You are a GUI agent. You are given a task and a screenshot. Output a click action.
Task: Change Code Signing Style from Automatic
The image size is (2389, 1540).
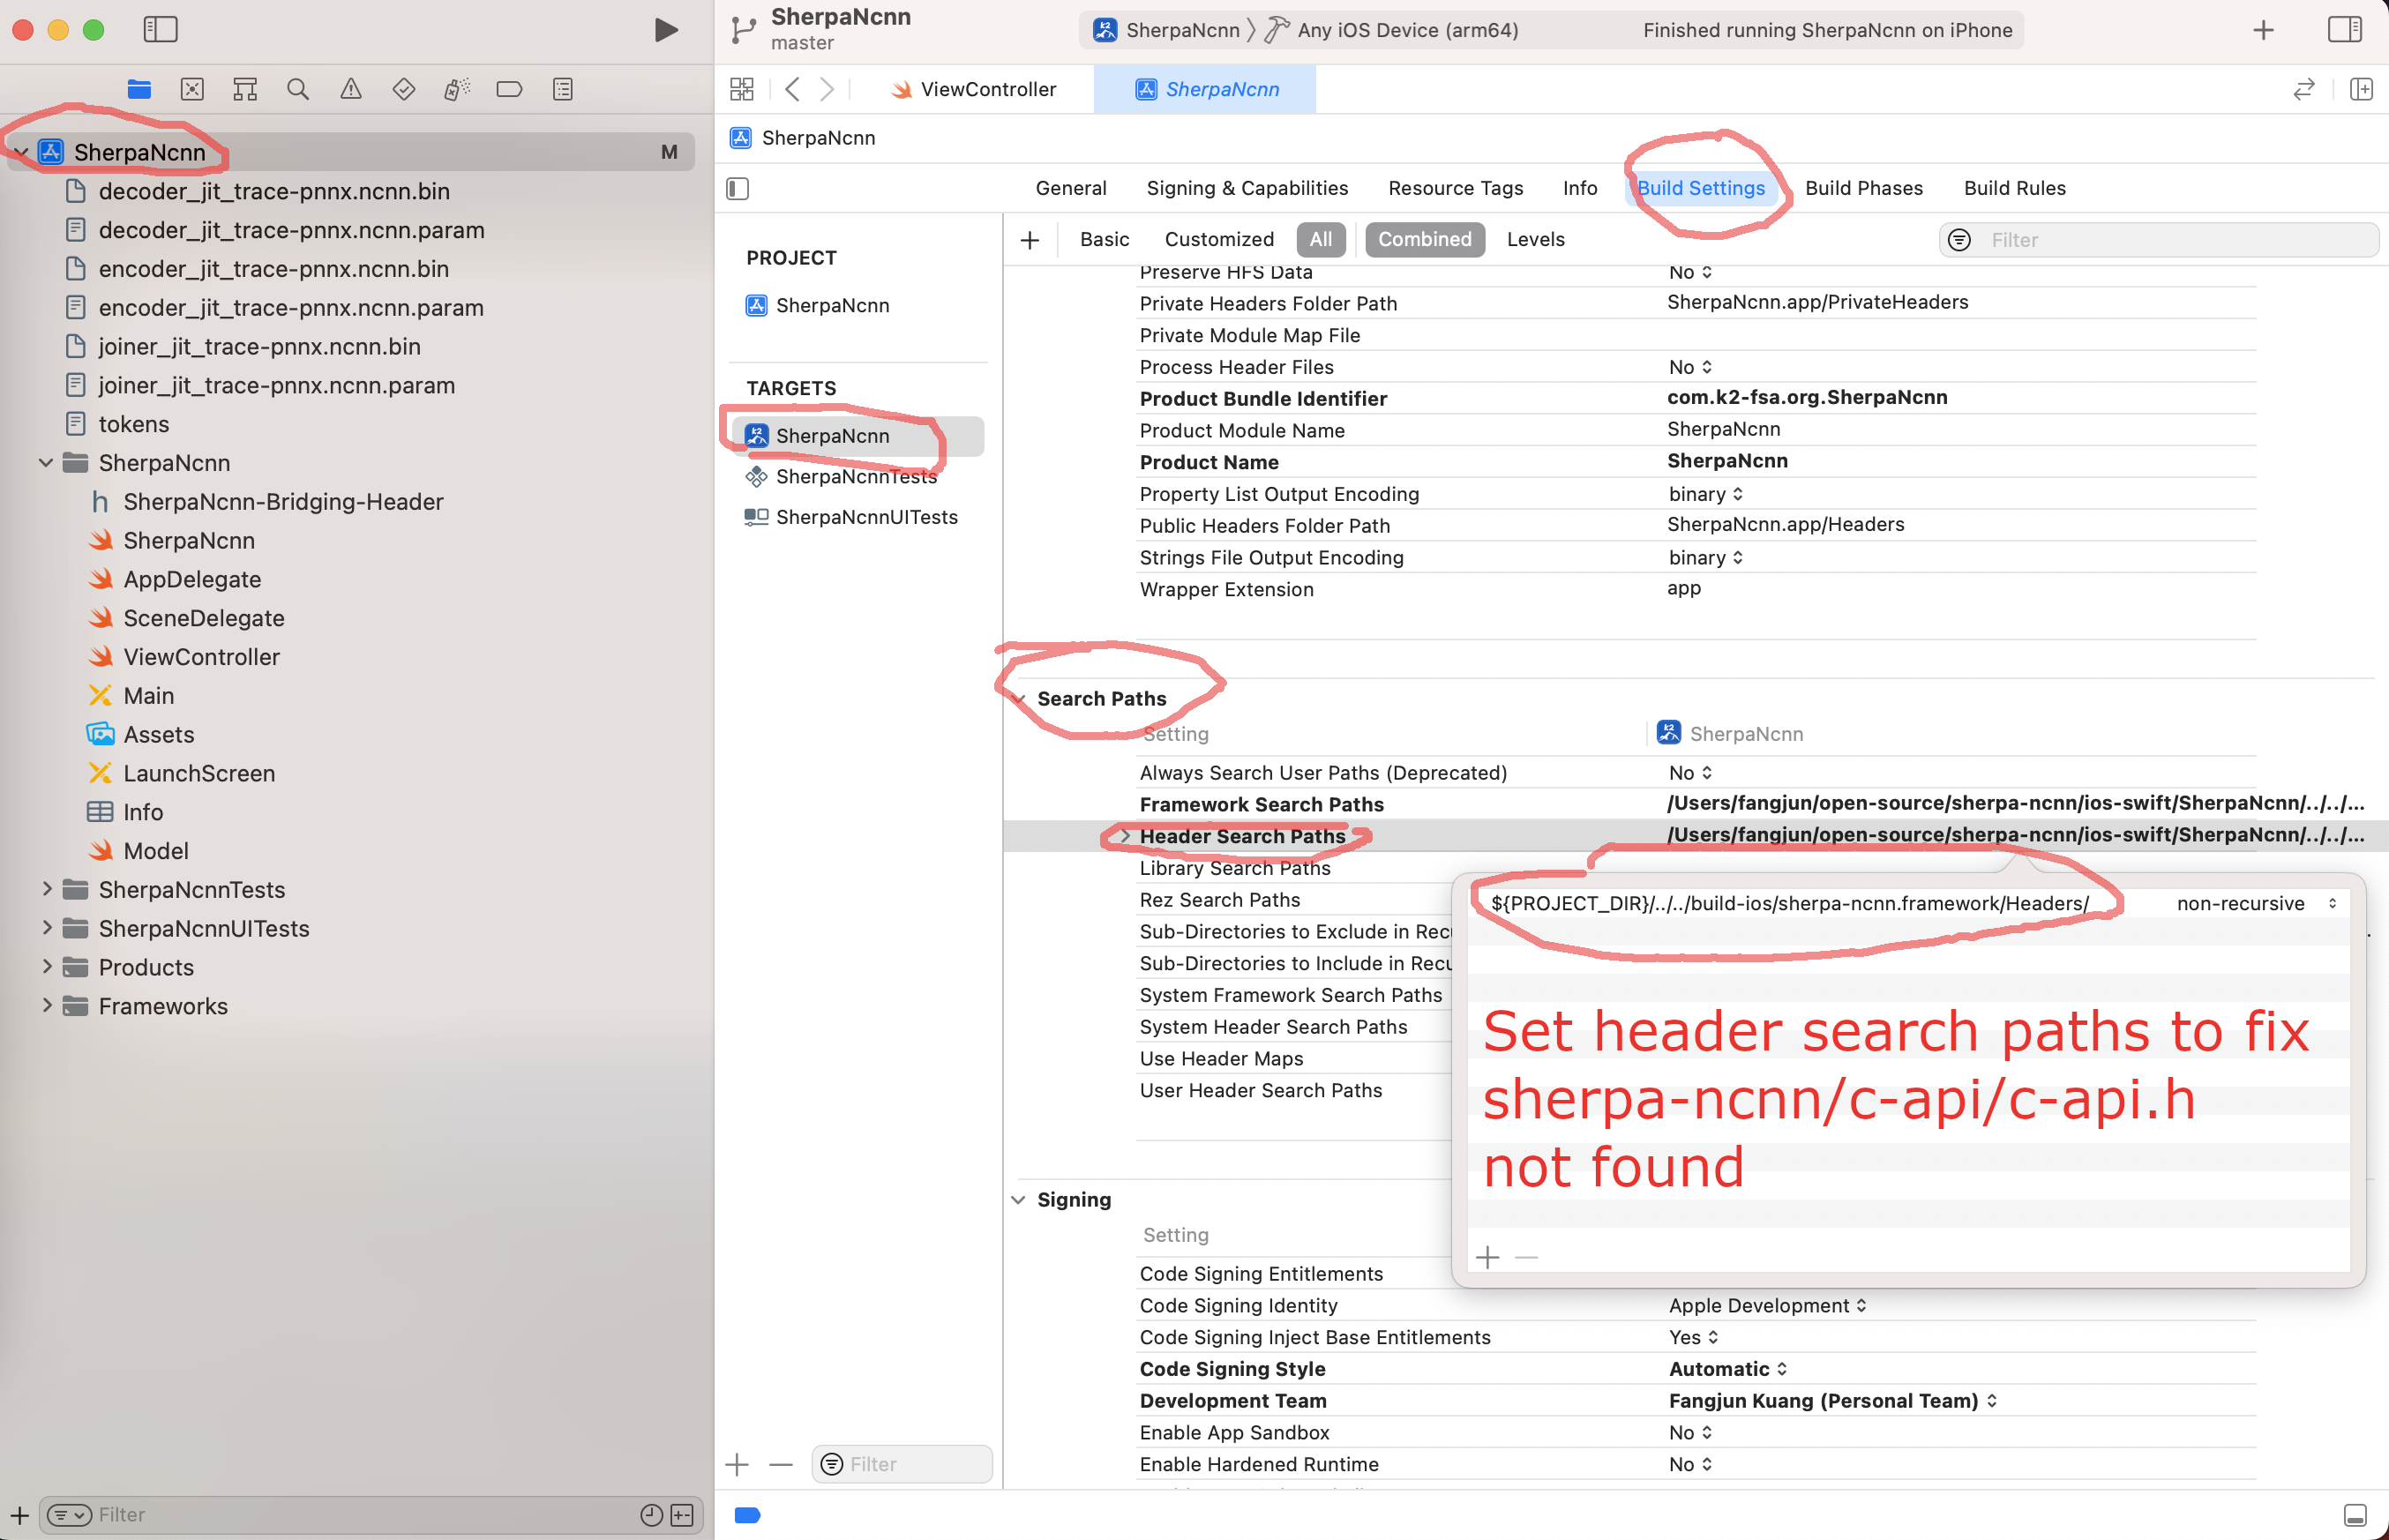pyautogui.click(x=1728, y=1369)
